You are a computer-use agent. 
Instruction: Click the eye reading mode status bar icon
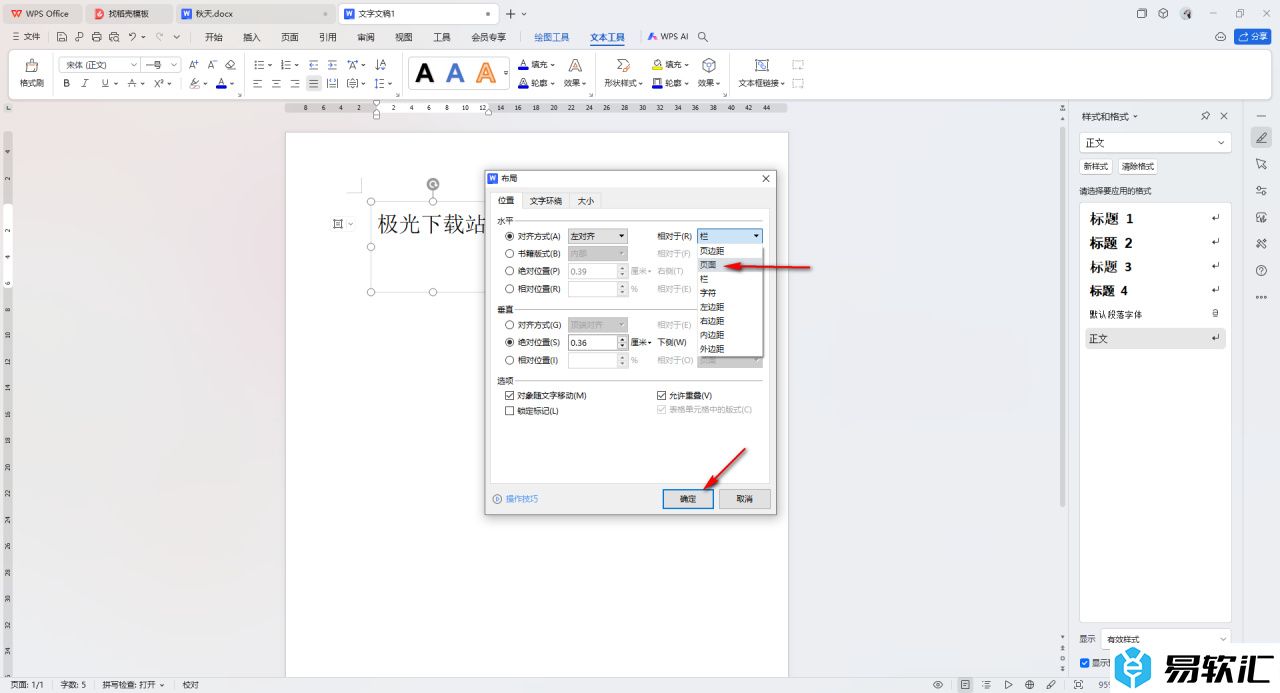point(938,685)
